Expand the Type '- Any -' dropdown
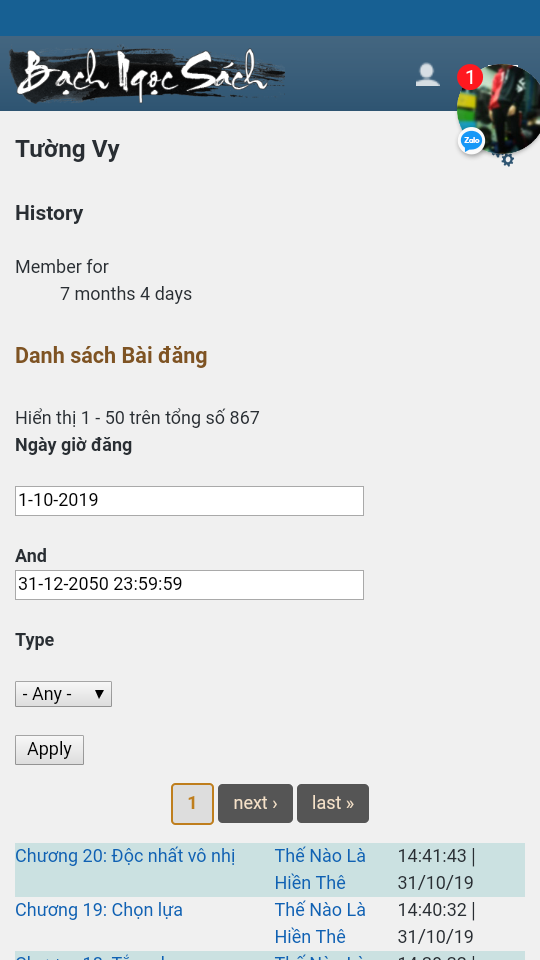 click(63, 694)
